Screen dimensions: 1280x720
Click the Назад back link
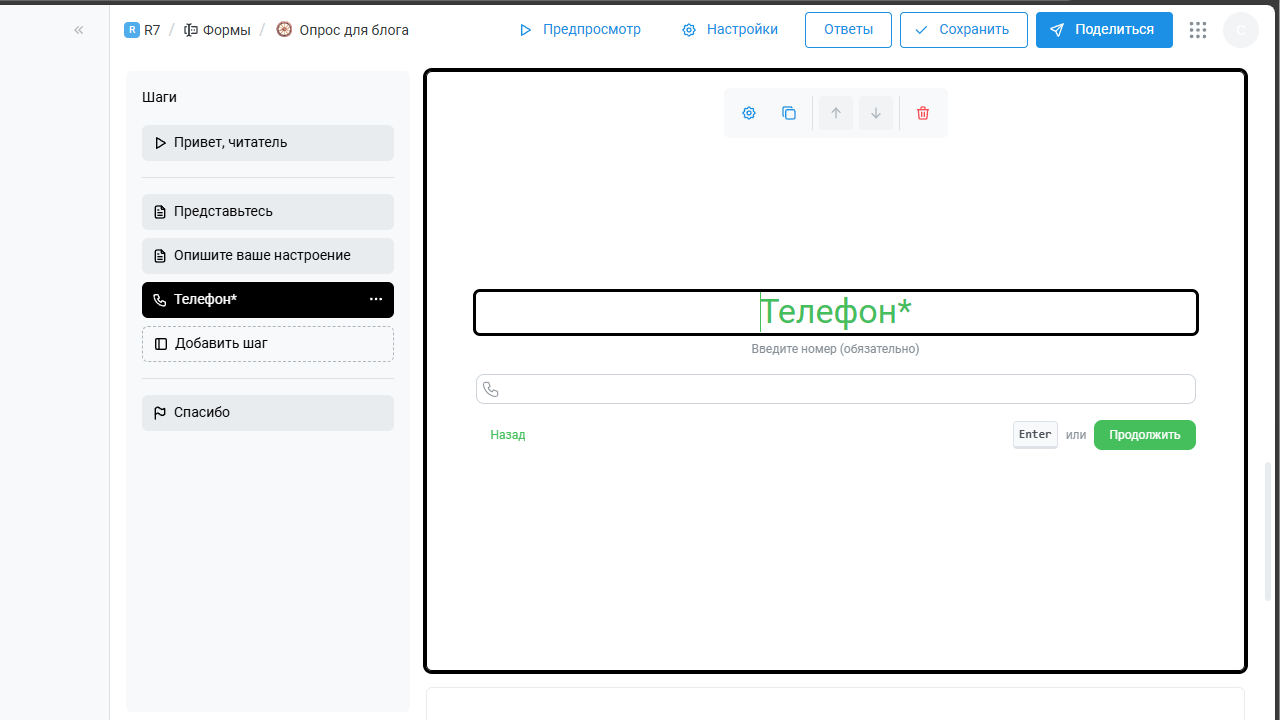(x=508, y=435)
